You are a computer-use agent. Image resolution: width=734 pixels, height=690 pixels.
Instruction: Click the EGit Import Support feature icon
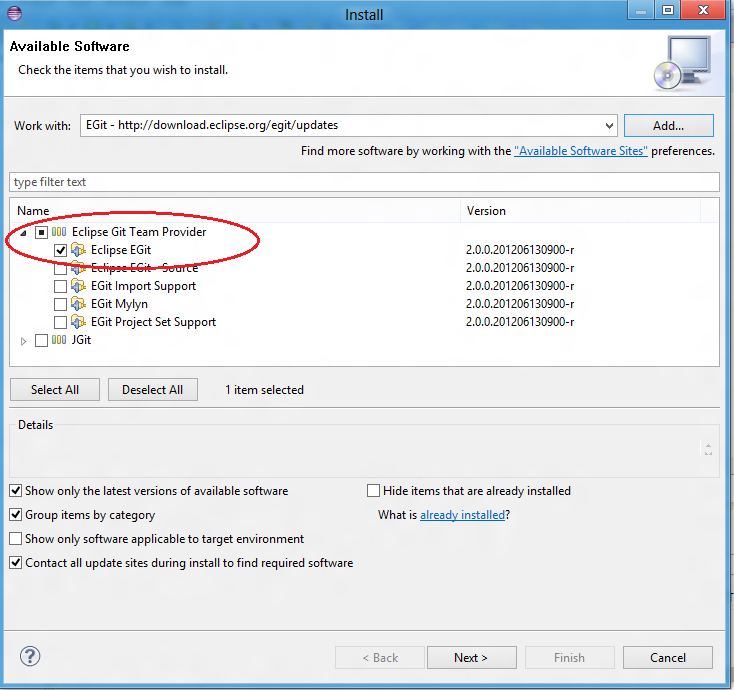point(78,286)
